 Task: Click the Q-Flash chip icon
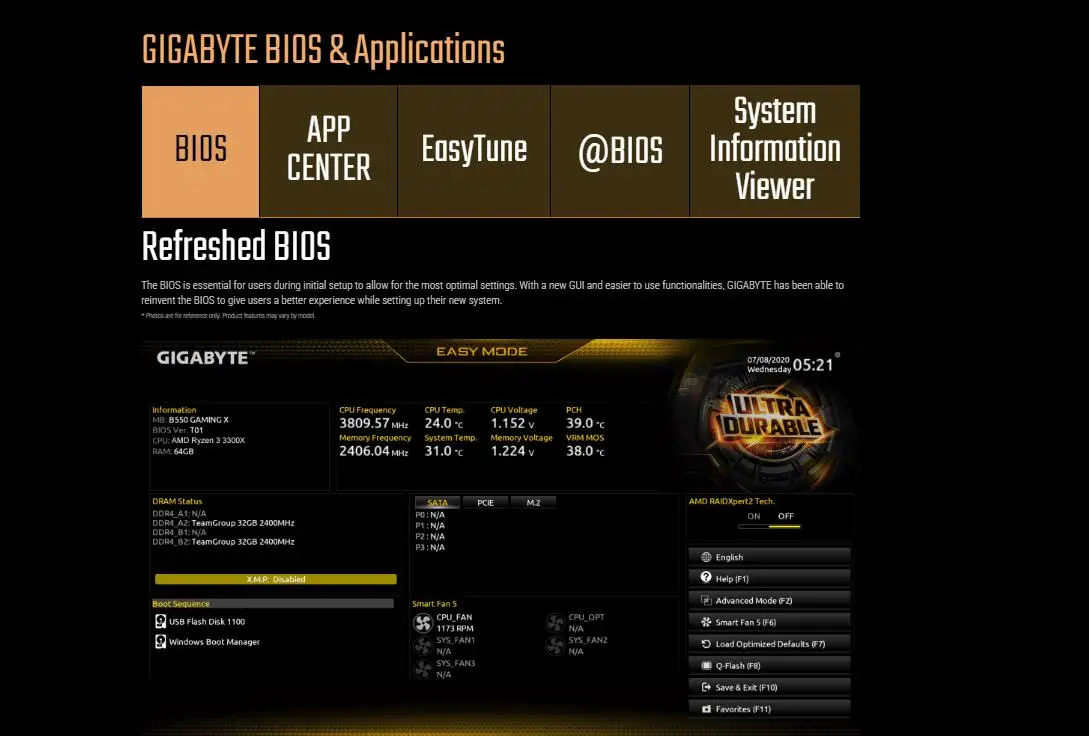pos(706,665)
